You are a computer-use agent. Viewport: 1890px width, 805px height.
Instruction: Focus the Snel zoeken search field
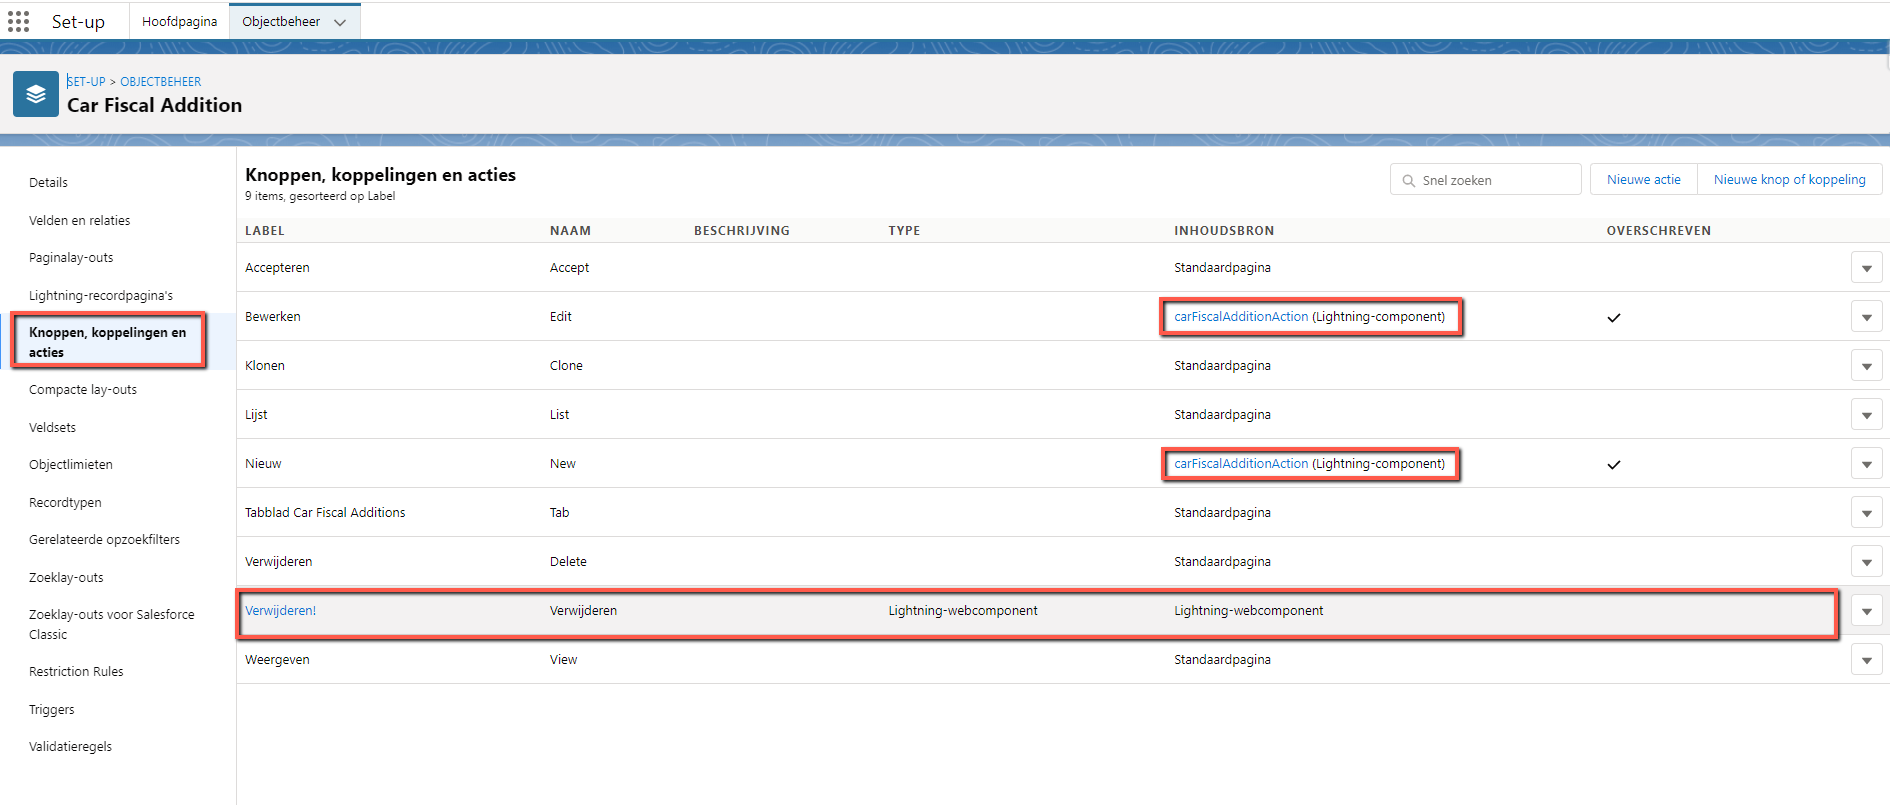coord(1485,179)
